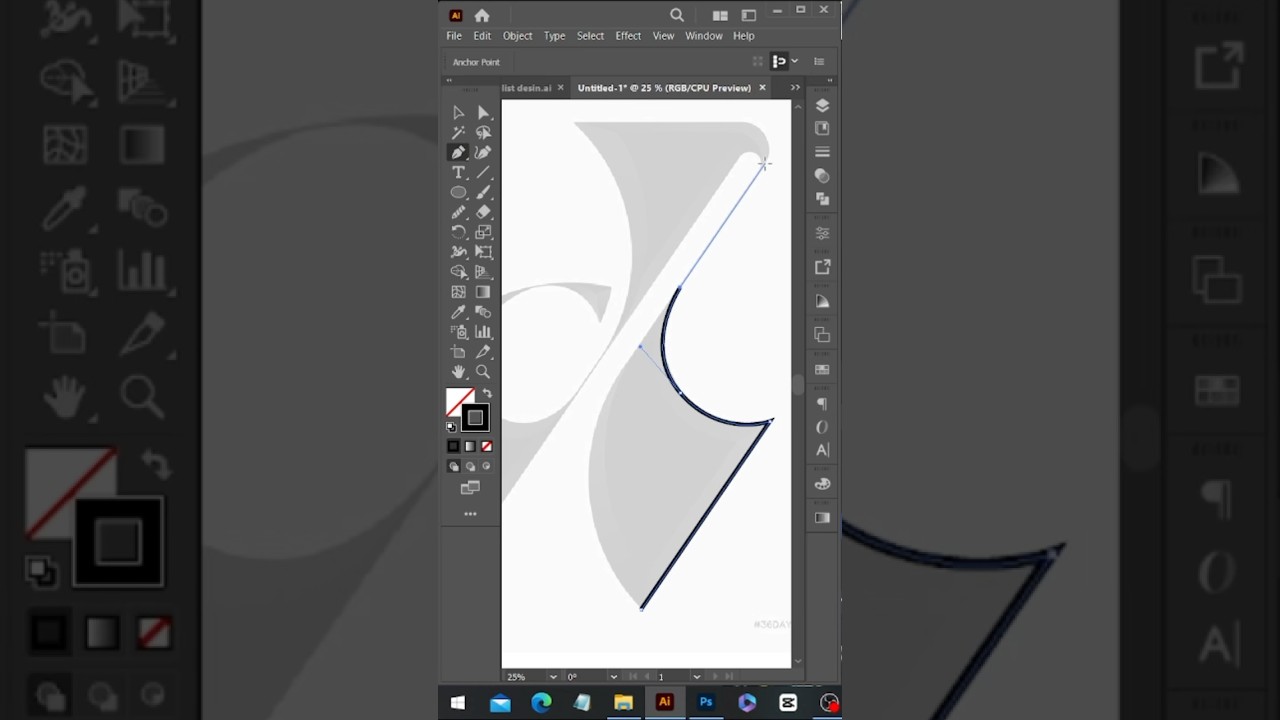Image resolution: width=1280 pixels, height=720 pixels.
Task: Open control panel menu list icon
Action: coord(819,62)
